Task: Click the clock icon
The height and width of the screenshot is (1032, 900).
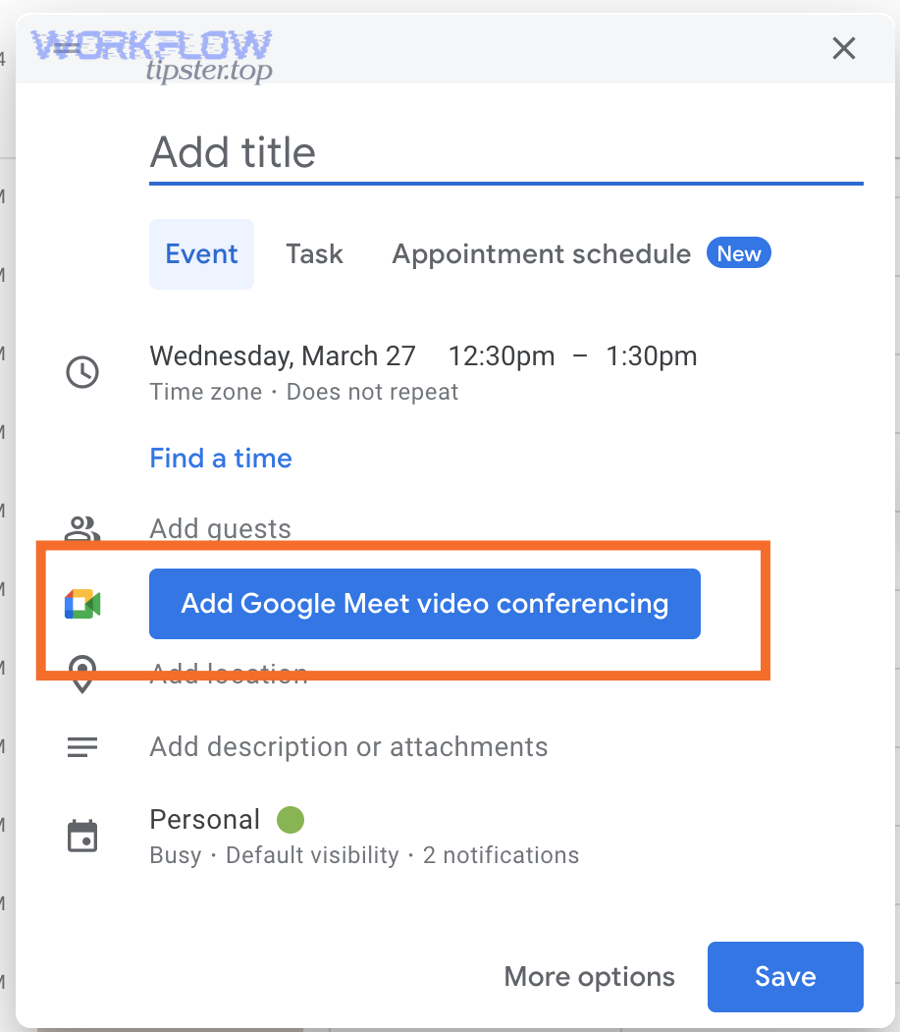Action: click(x=82, y=372)
